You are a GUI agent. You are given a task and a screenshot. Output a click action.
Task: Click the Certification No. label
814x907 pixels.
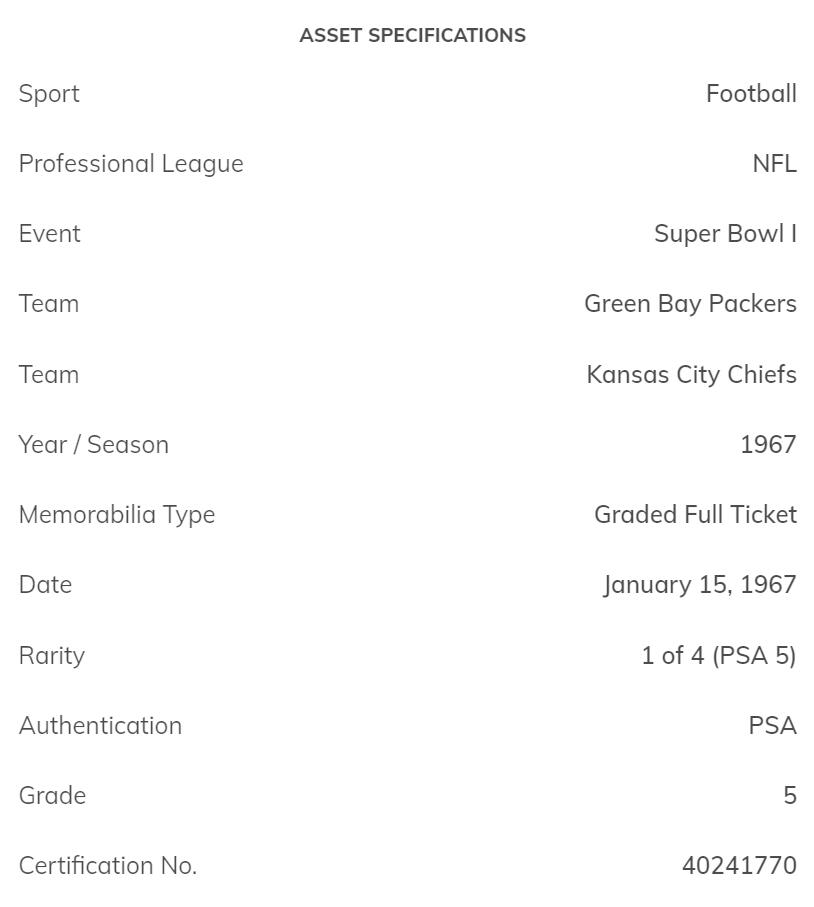point(108,866)
